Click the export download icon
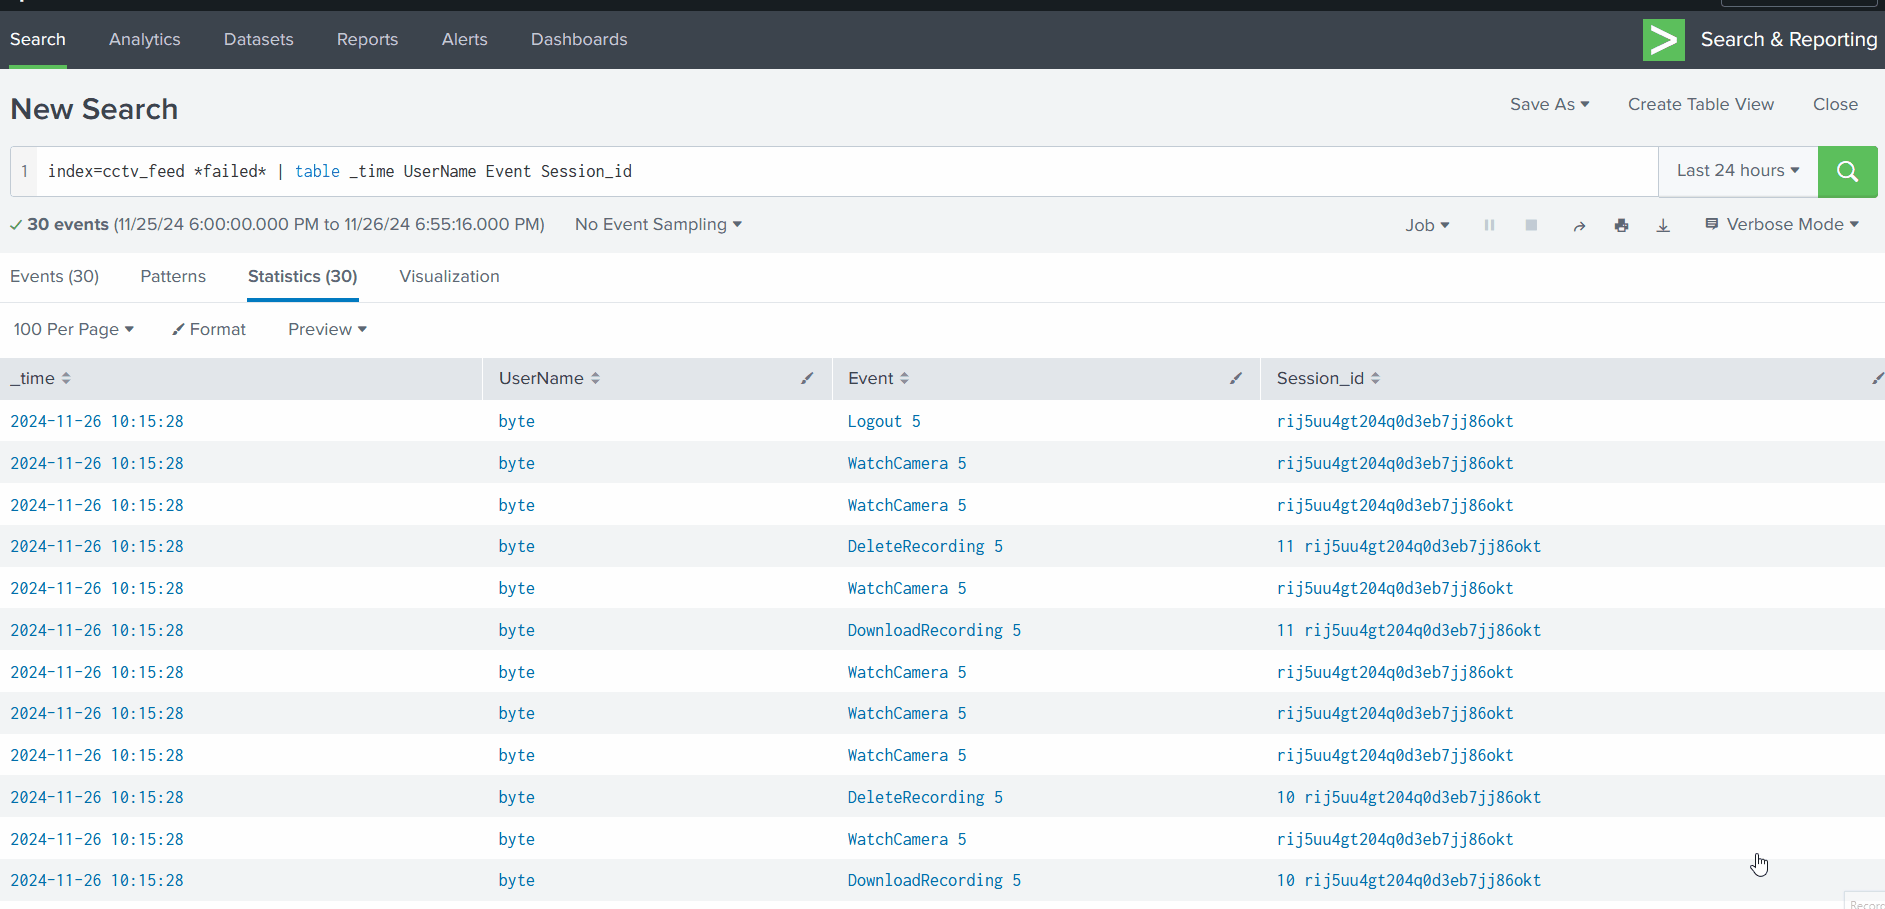1885x909 pixels. point(1663,226)
